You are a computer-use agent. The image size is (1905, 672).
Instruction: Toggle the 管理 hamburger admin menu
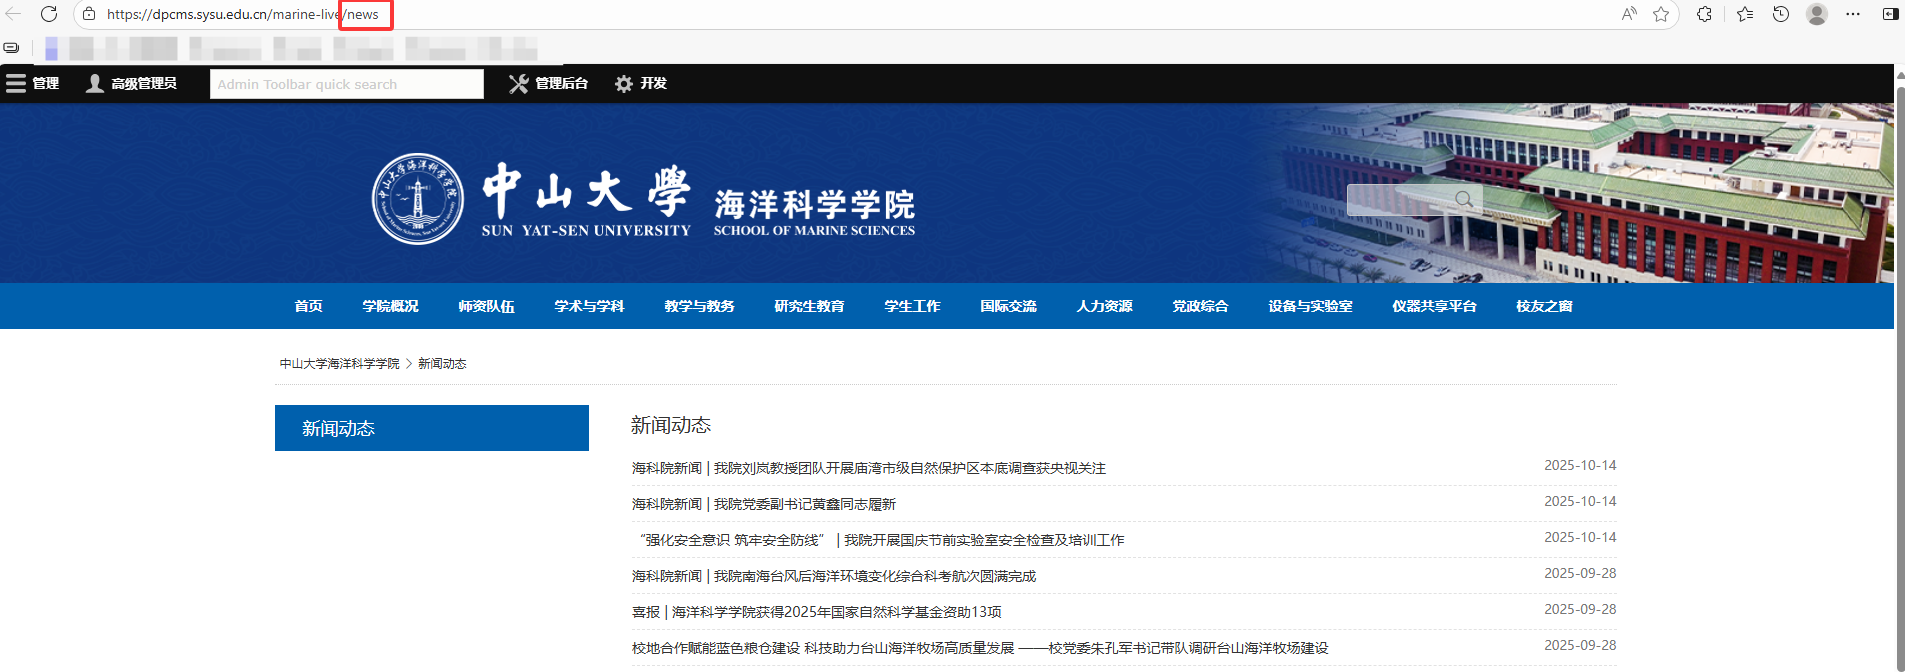[32, 84]
